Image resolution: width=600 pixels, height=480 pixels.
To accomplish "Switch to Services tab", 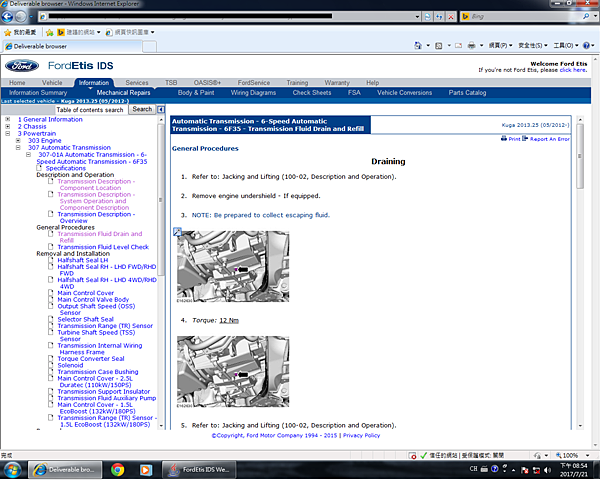I will pyautogui.click(x=137, y=83).
